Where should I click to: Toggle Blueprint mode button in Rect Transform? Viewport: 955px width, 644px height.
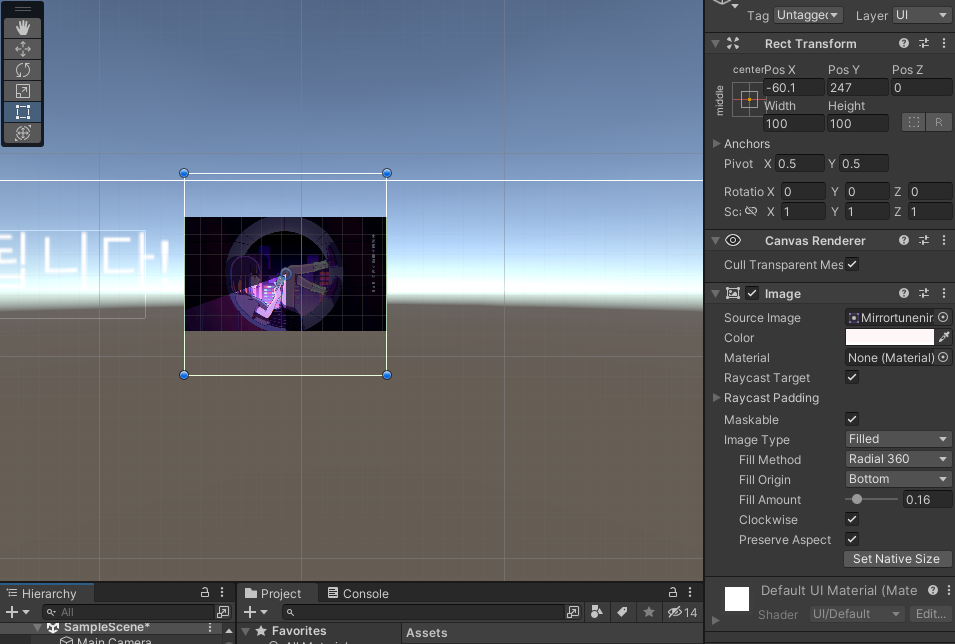(x=914, y=122)
